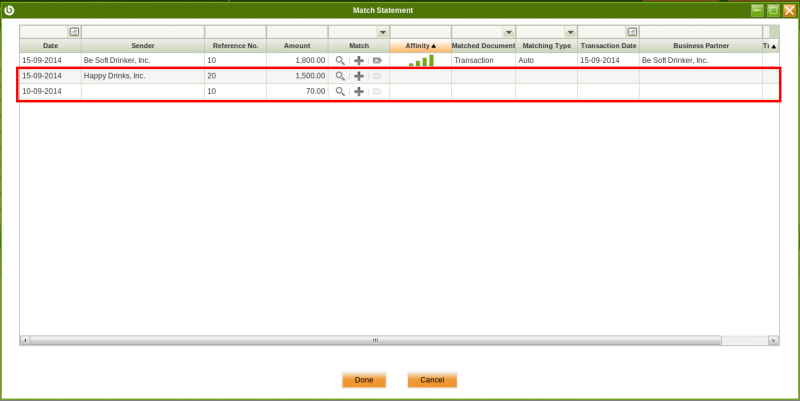
Task: Toggle sort on Affinity column header
Action: [x=421, y=45]
